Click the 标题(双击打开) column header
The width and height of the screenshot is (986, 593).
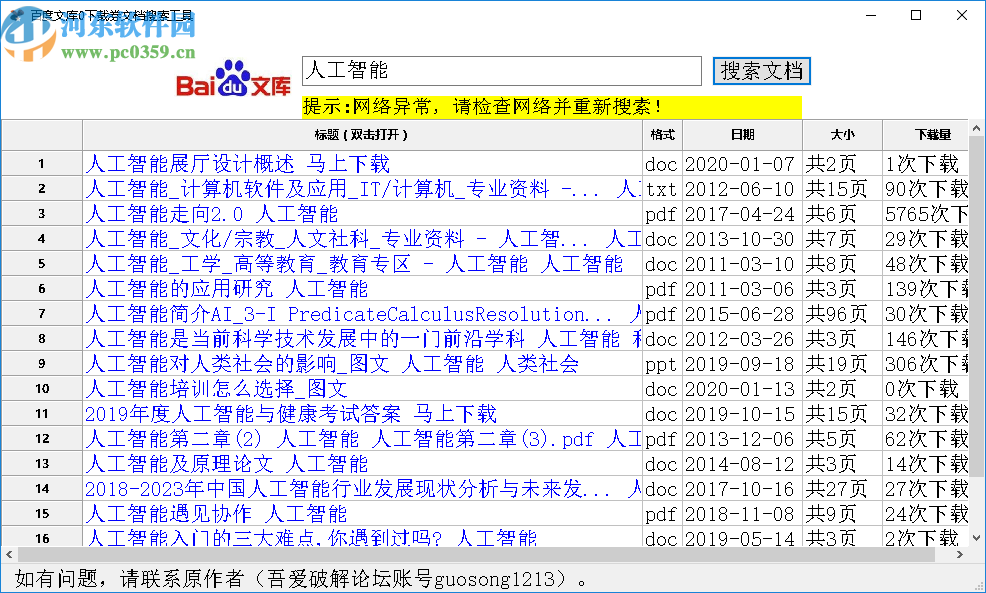coord(362,135)
